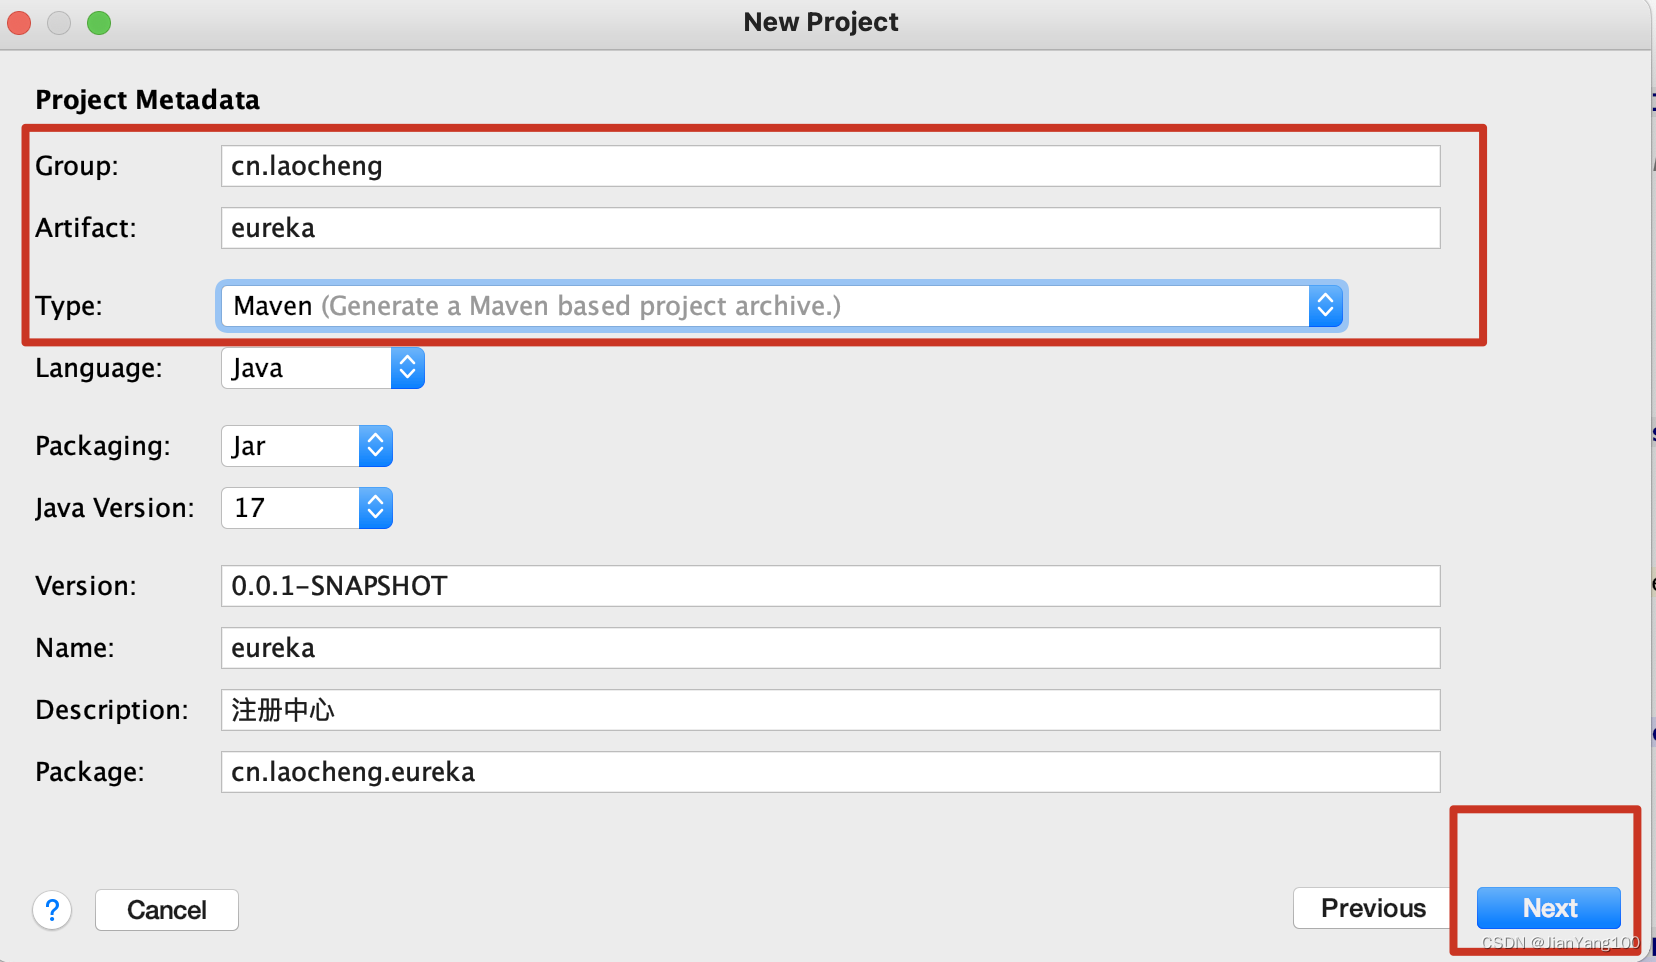
Task: Expand the Language Java dropdown
Action: [x=407, y=368]
